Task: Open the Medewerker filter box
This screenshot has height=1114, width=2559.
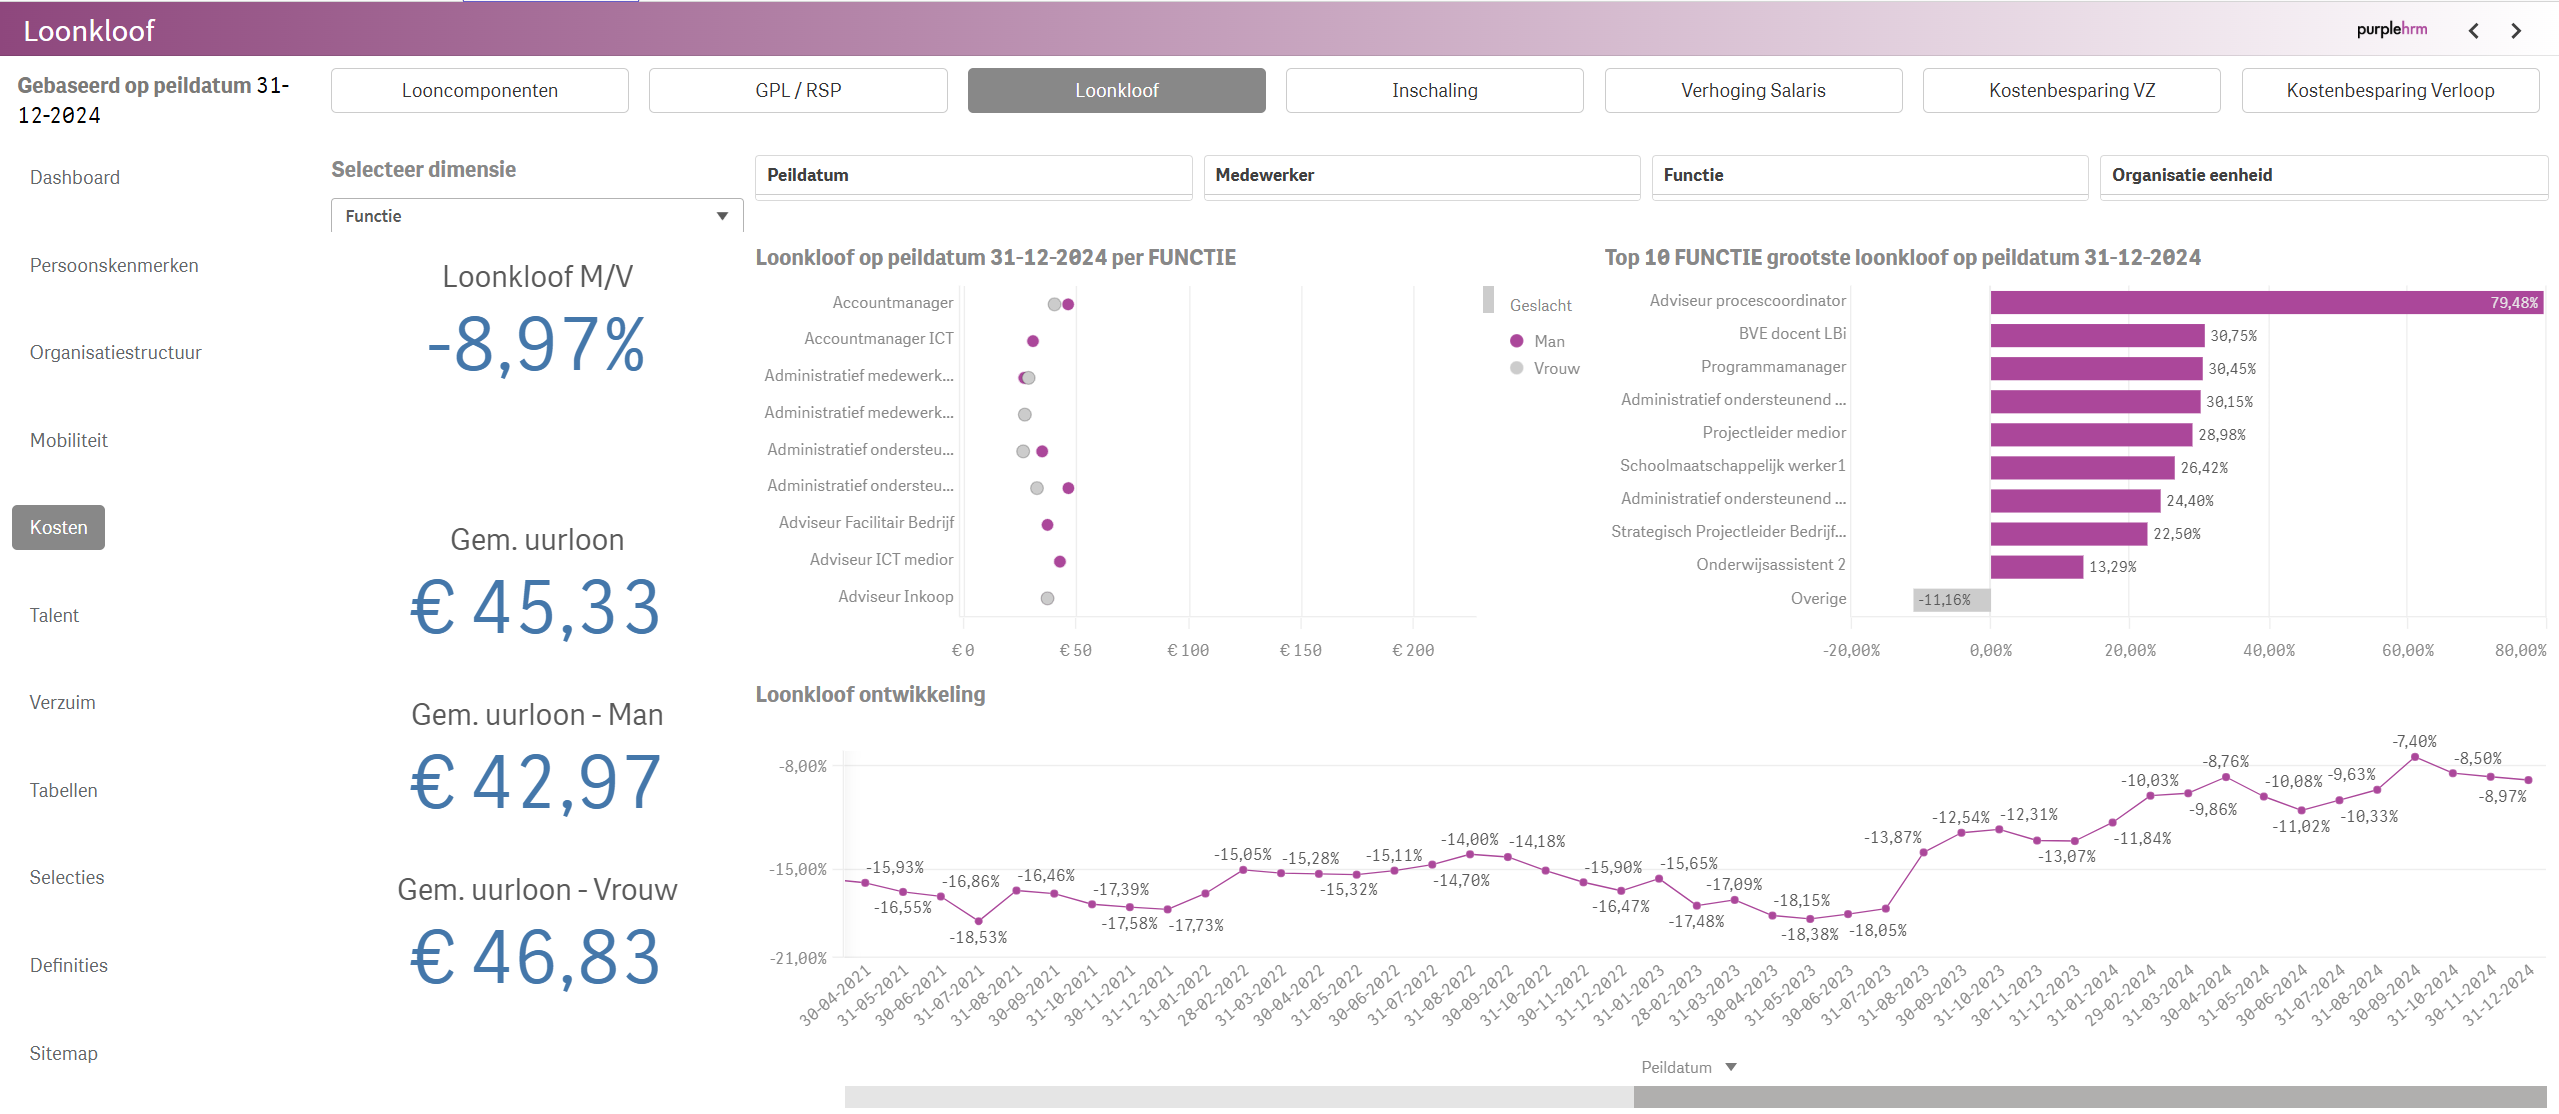Action: 1420,175
